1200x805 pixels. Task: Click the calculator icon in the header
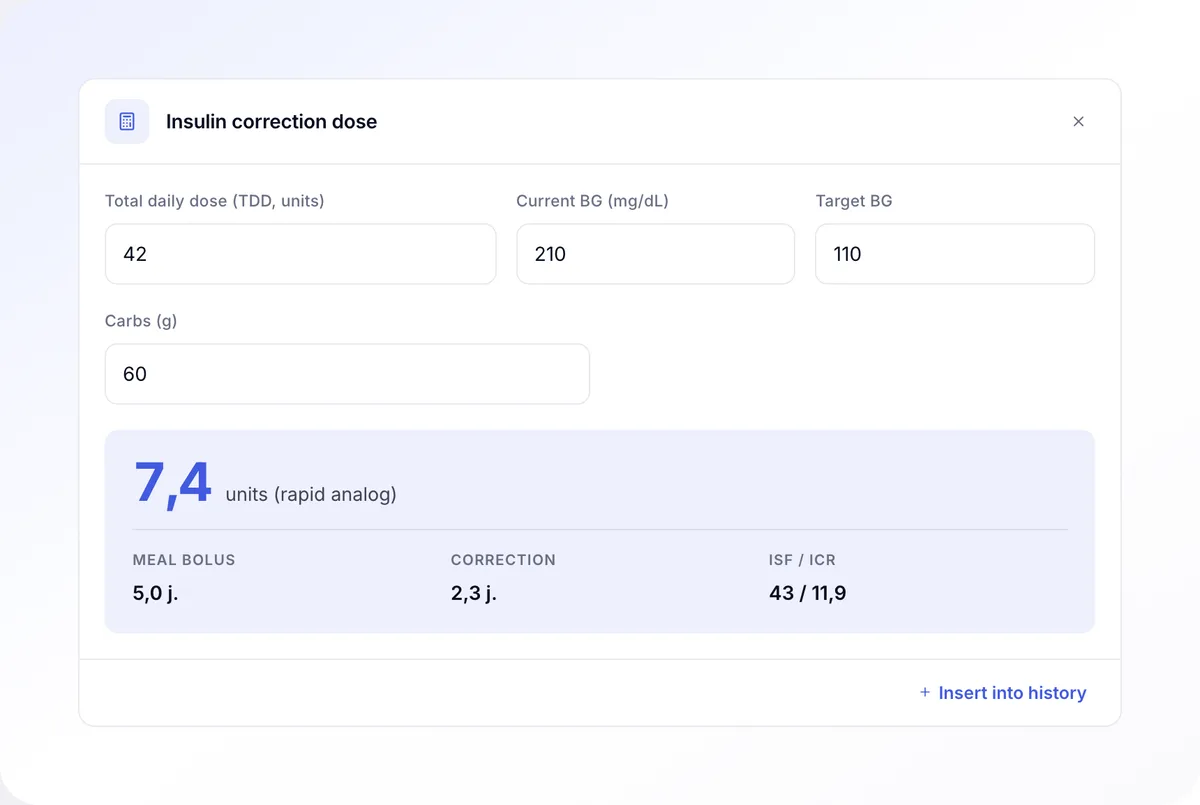coord(127,121)
